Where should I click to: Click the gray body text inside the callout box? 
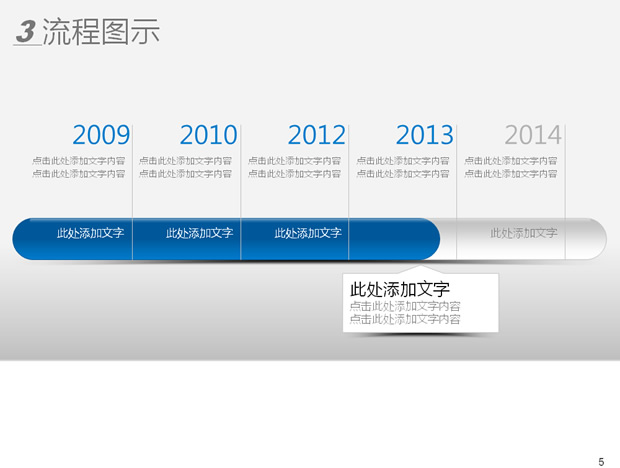405,313
